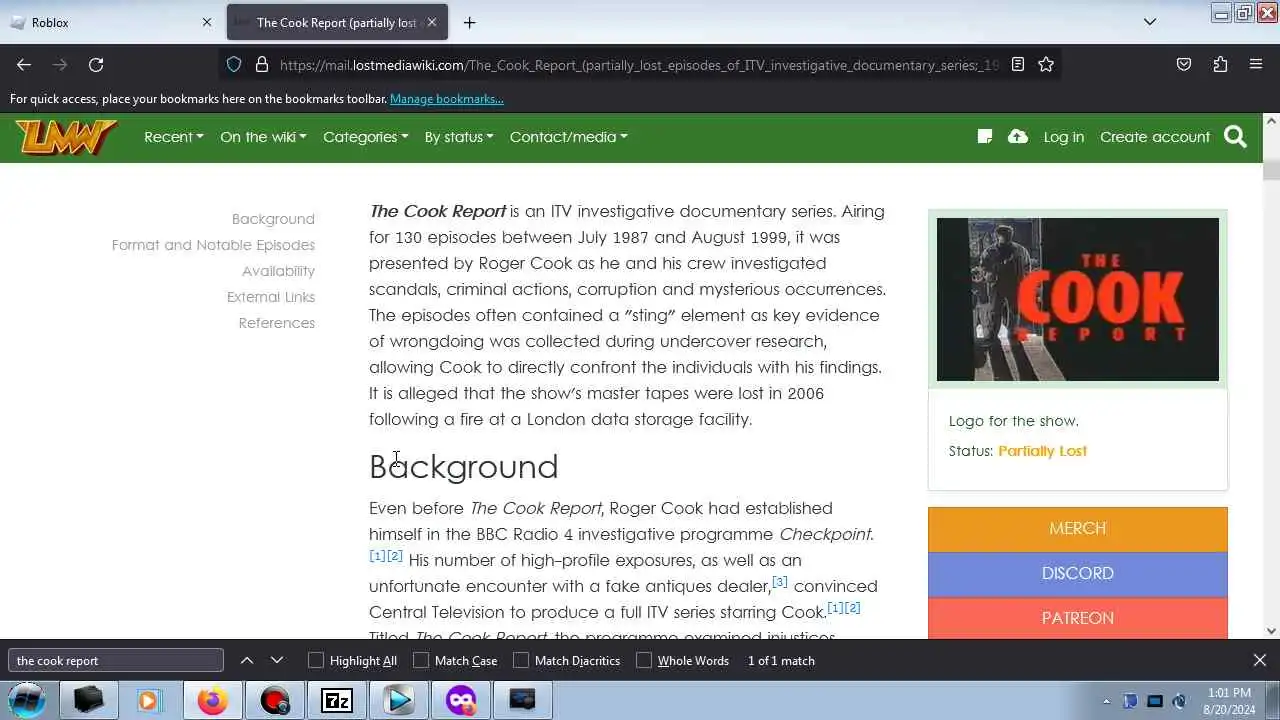This screenshot has width=1280, height=720.
Task: Close the find bar
Action: click(1260, 660)
